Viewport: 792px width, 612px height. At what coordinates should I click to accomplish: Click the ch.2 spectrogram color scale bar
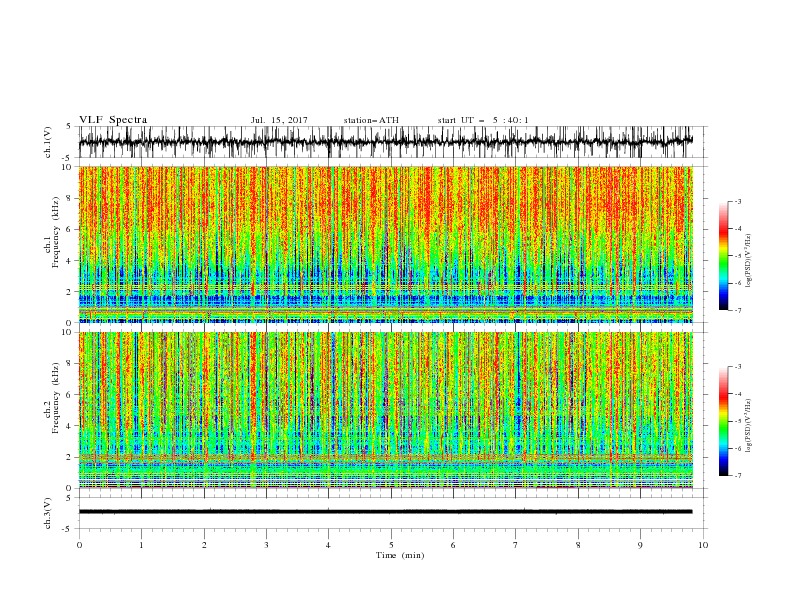pyautogui.click(x=723, y=421)
